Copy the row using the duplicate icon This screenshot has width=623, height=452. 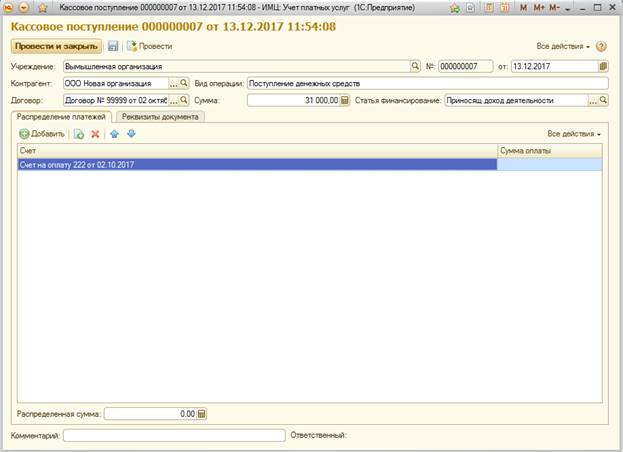(79, 133)
